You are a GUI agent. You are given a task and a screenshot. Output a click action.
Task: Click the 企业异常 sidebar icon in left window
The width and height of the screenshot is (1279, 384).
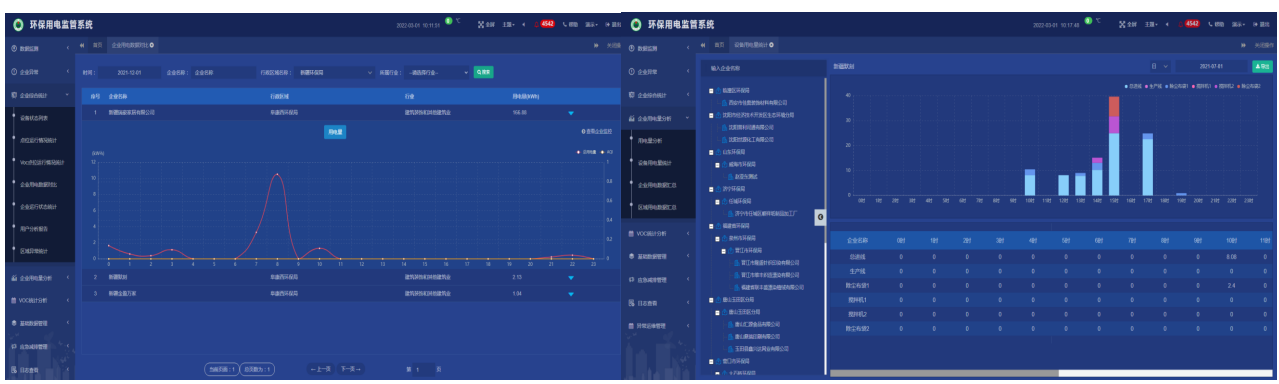(x=13, y=72)
